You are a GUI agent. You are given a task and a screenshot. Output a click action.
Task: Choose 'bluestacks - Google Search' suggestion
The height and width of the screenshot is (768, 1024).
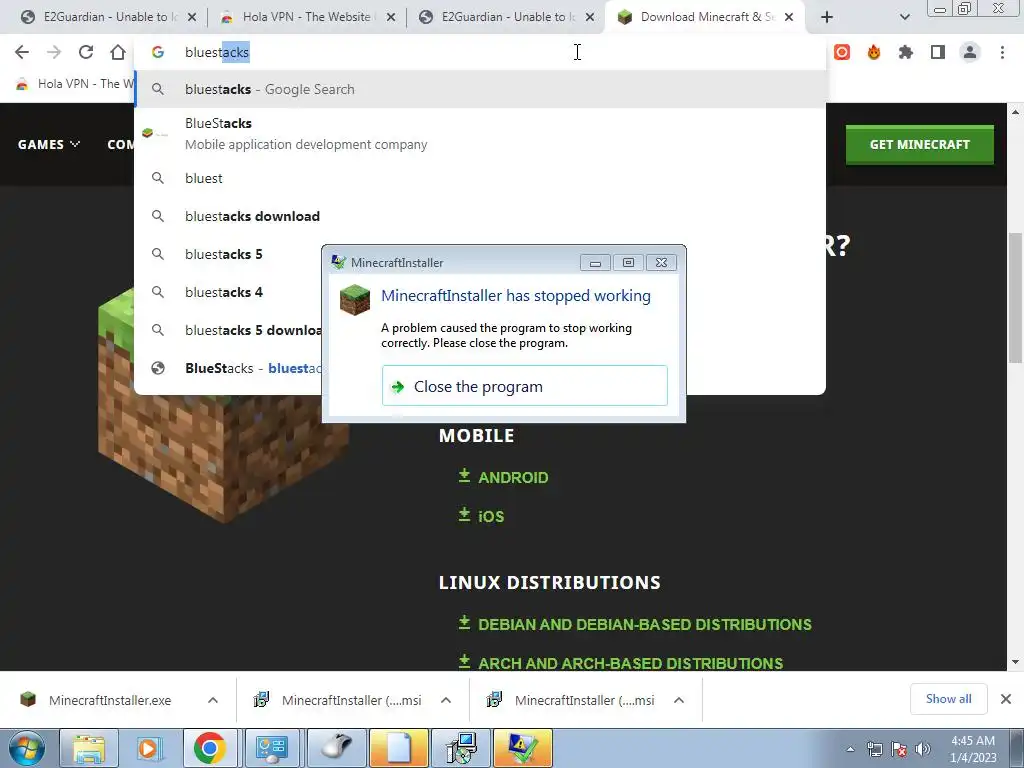coord(480,89)
